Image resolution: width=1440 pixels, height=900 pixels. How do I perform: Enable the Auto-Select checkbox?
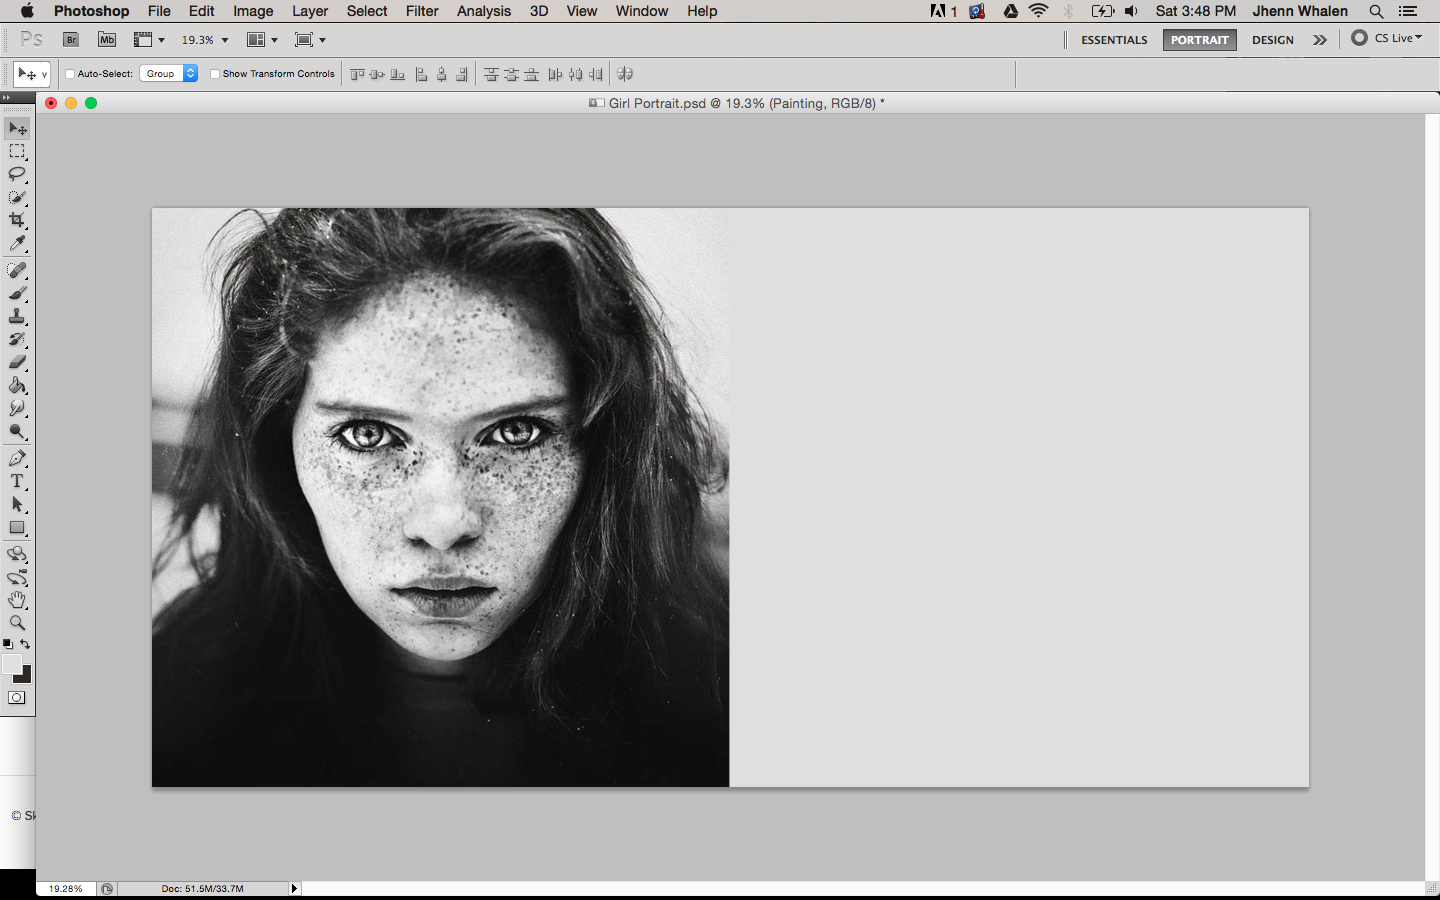click(x=70, y=74)
